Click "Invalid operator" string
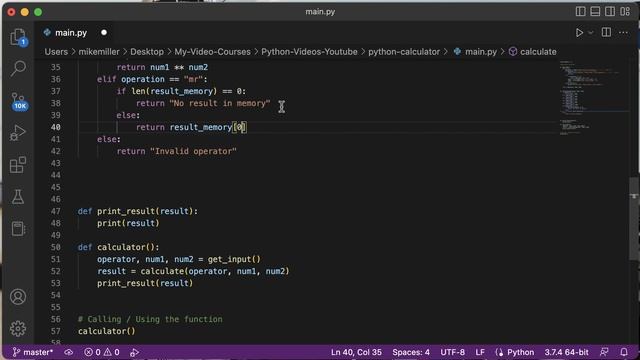This screenshot has height=360, width=640. [193, 151]
